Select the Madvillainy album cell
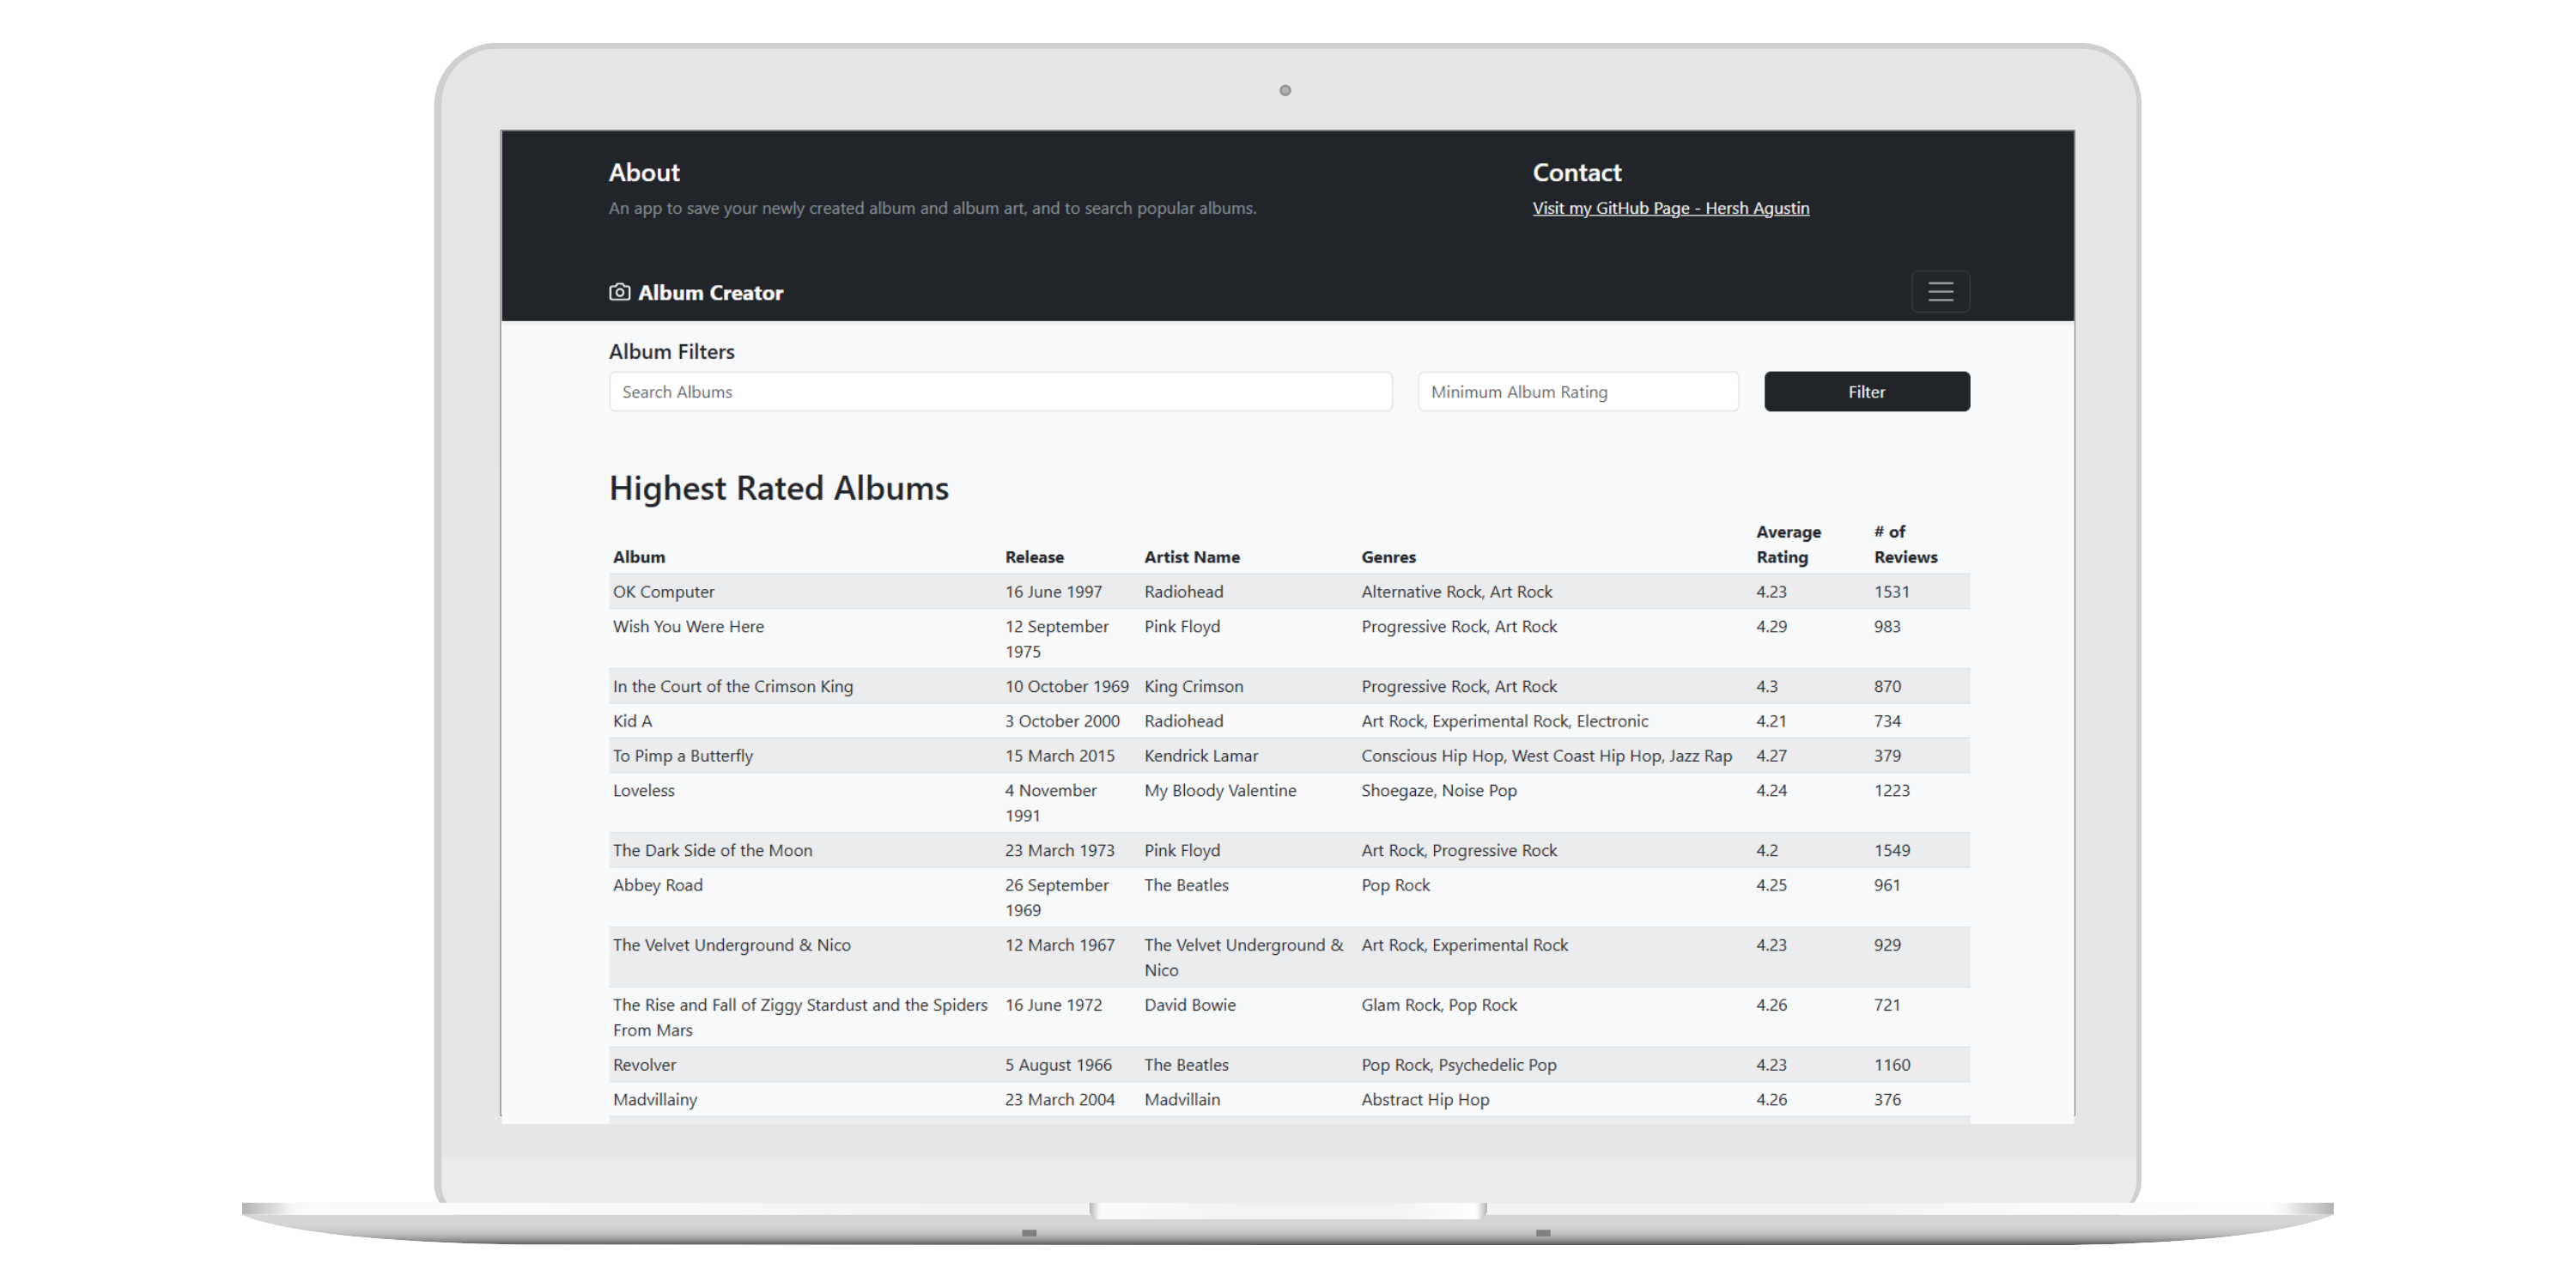 [655, 1100]
